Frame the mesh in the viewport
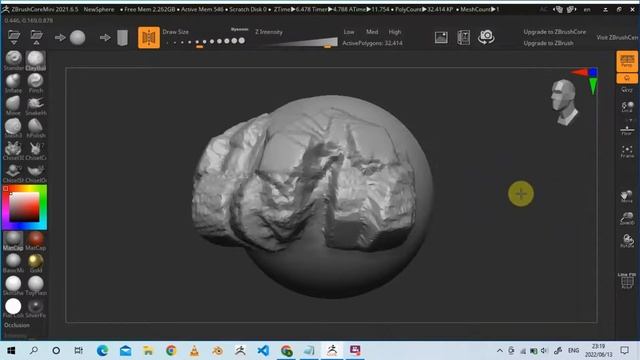This screenshot has height=360, width=640. 627,151
